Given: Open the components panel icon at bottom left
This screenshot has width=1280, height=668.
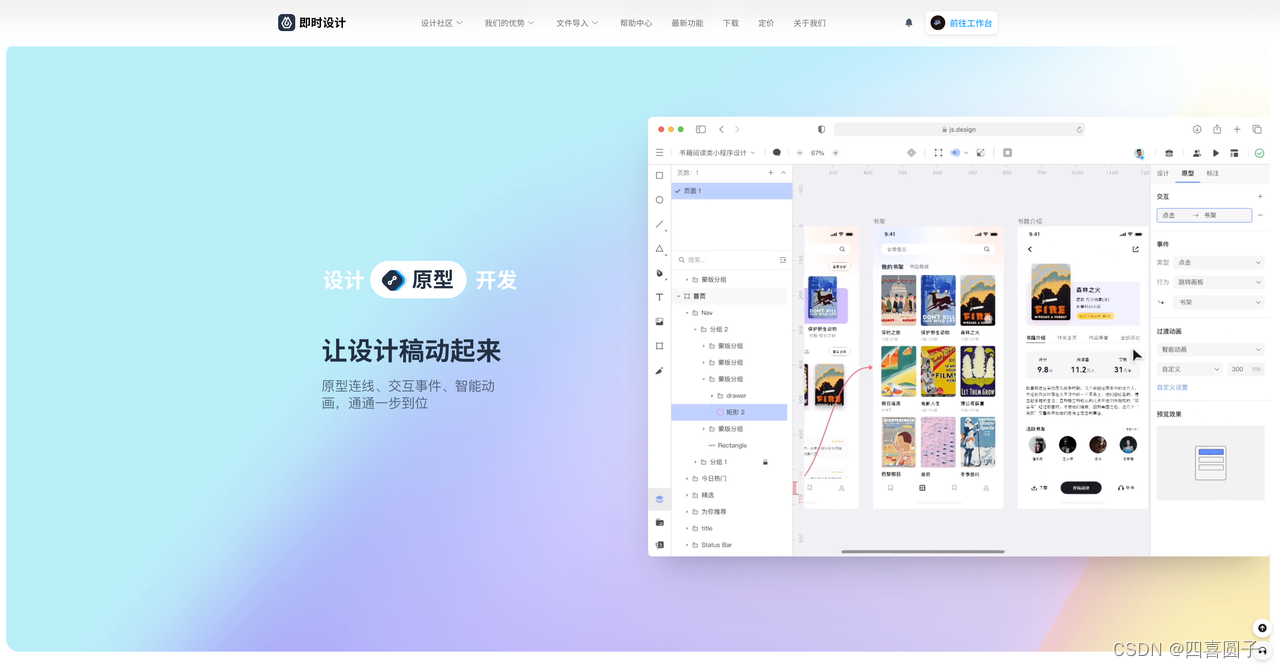Looking at the screenshot, I should point(659,498).
